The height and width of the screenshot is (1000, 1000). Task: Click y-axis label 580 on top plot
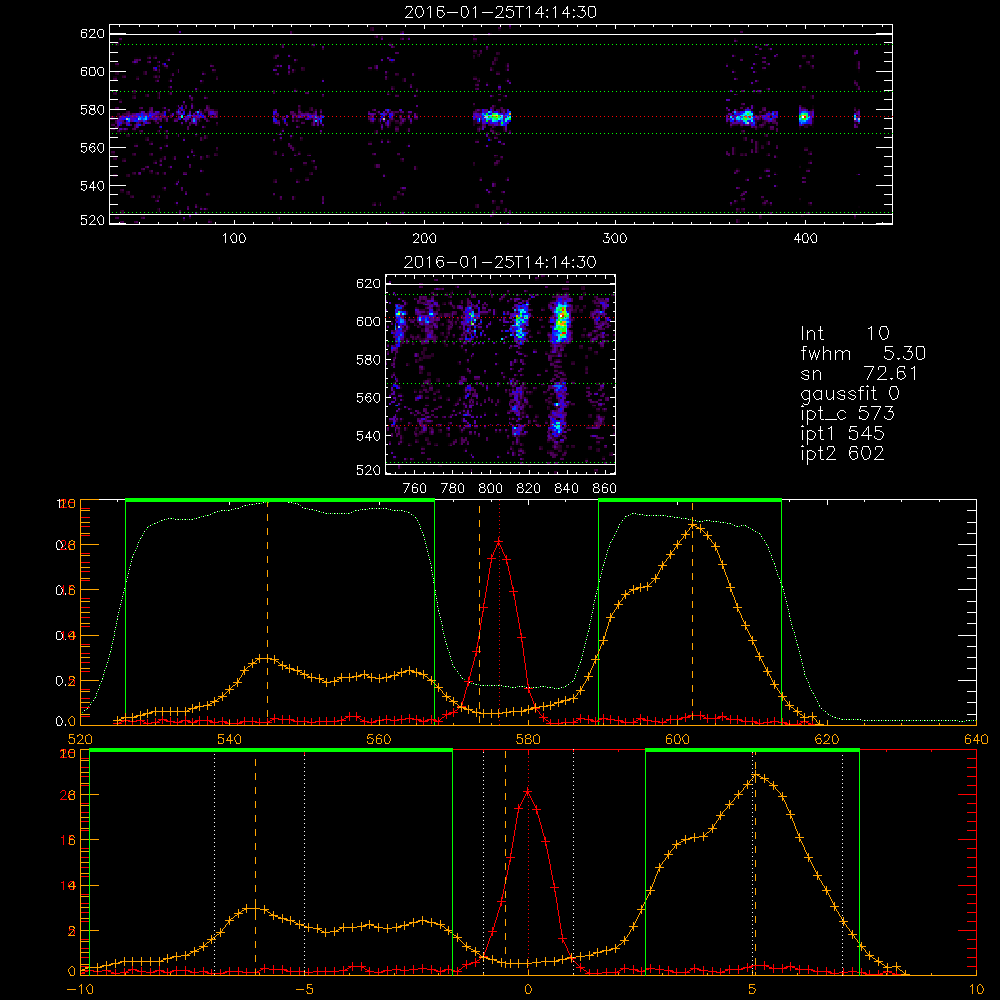pos(92,110)
